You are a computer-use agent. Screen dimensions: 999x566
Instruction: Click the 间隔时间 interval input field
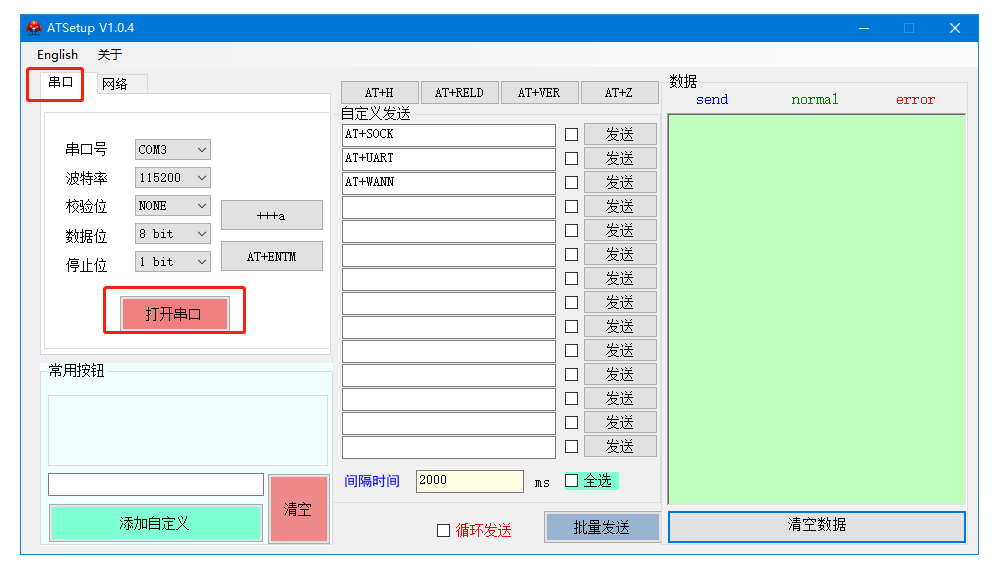point(469,481)
